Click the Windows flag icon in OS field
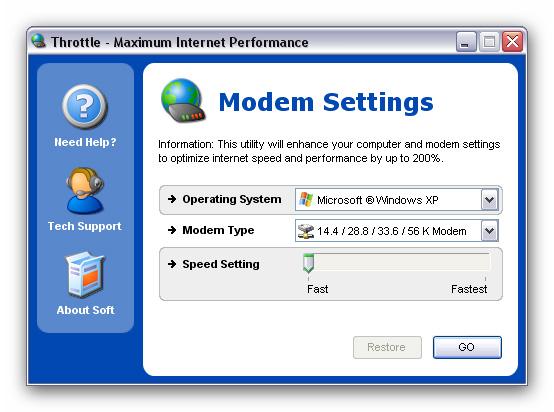The height and width of the screenshot is (412, 554). (306, 200)
